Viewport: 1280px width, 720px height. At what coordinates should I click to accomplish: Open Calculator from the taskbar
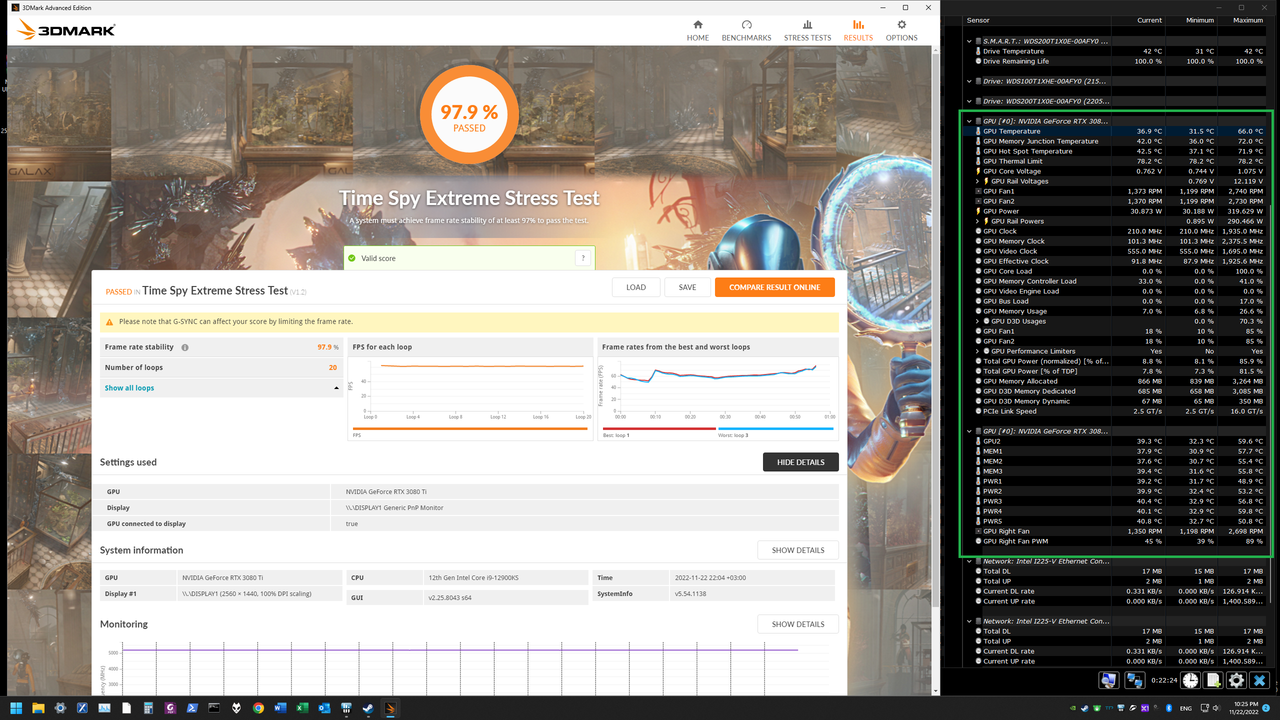[x=148, y=708]
